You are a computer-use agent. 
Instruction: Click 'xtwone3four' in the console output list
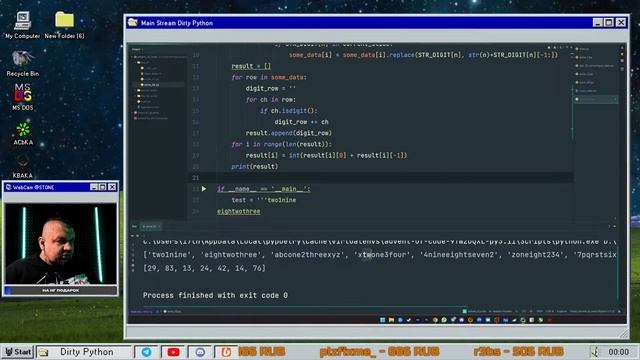coord(382,255)
